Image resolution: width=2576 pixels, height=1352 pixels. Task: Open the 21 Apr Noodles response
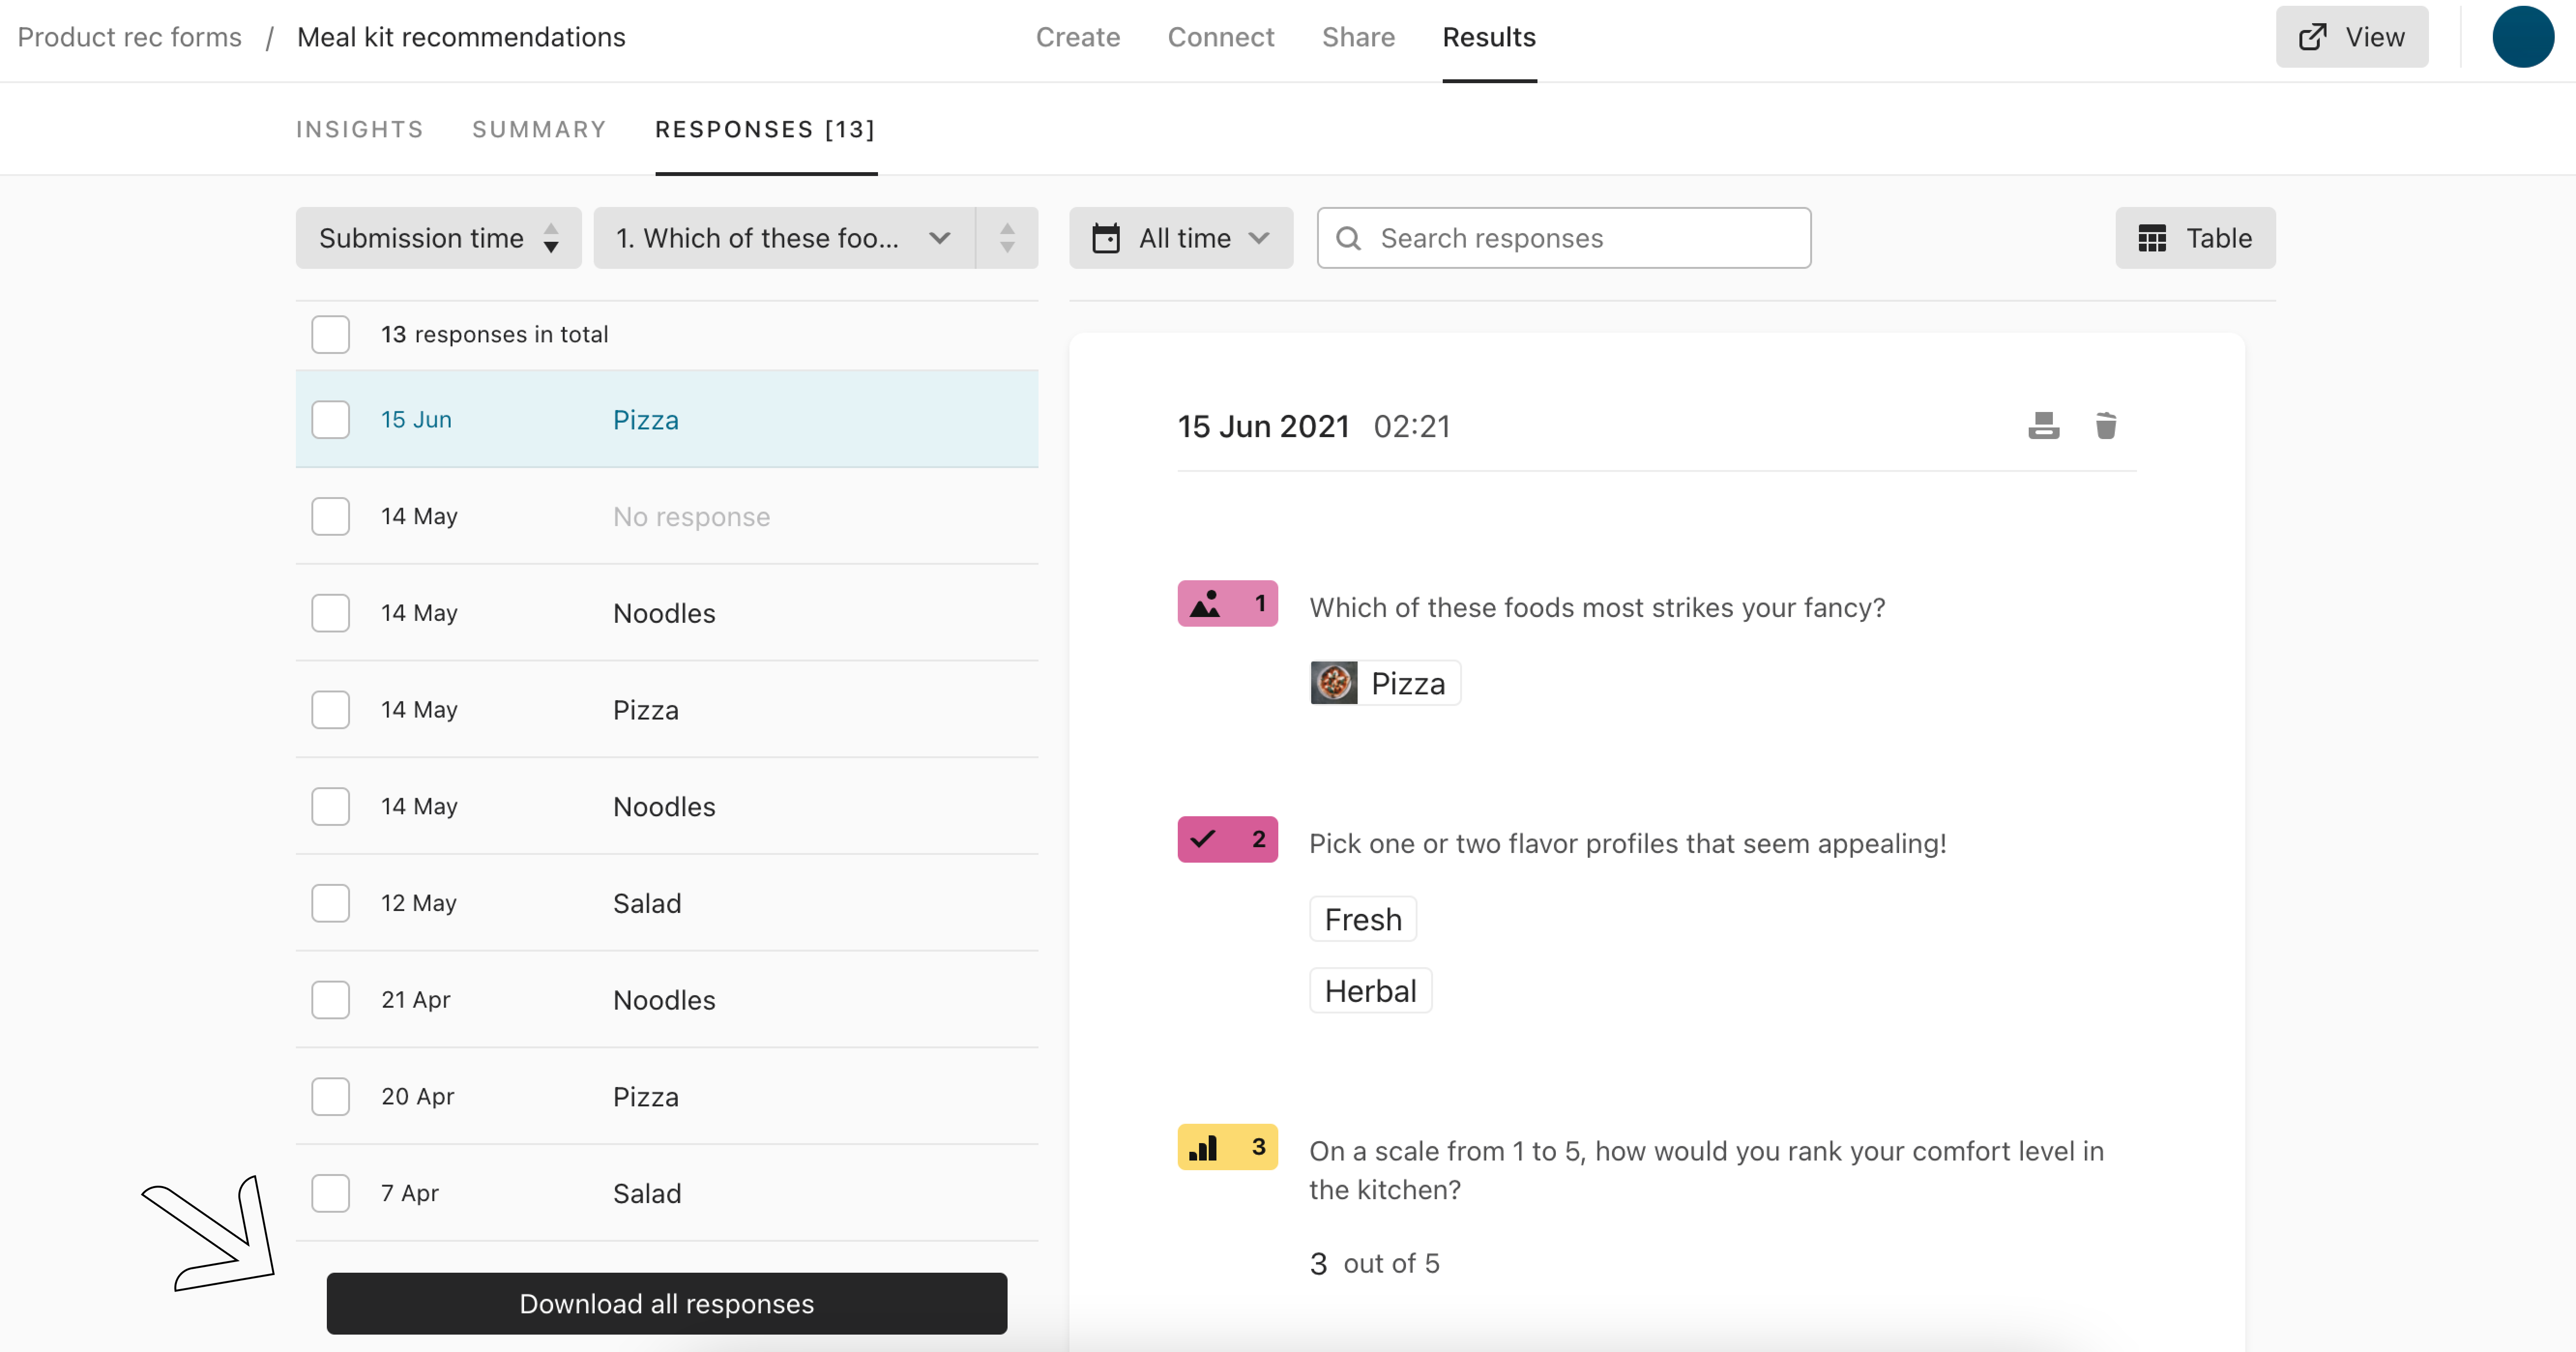tap(667, 1000)
